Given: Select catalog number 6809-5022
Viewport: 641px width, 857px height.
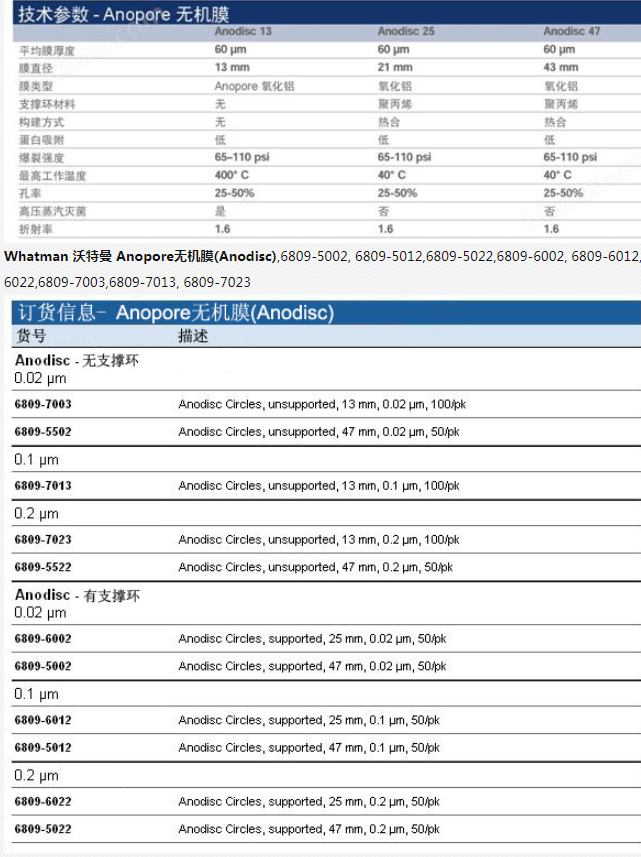Looking at the screenshot, I should (43, 829).
